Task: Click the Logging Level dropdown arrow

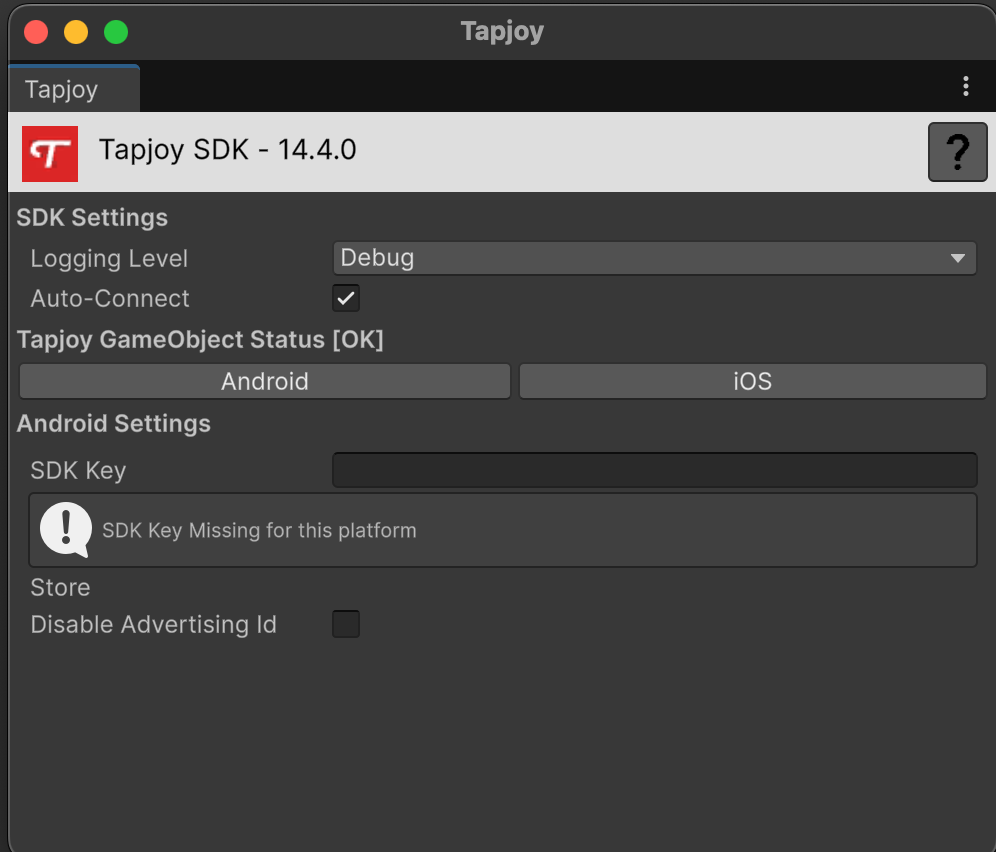Action: point(958,258)
